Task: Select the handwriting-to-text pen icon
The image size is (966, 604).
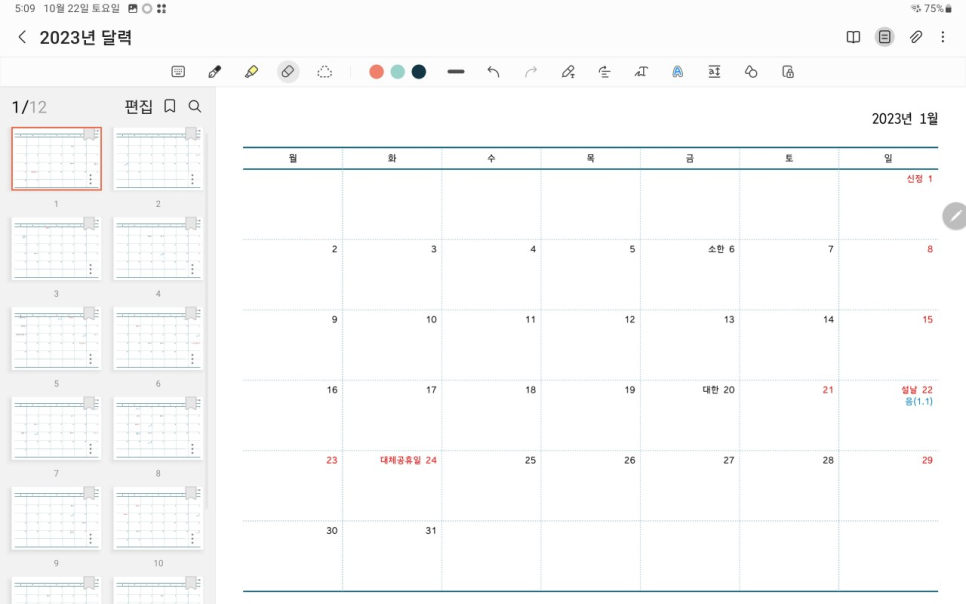Action: 568,71
